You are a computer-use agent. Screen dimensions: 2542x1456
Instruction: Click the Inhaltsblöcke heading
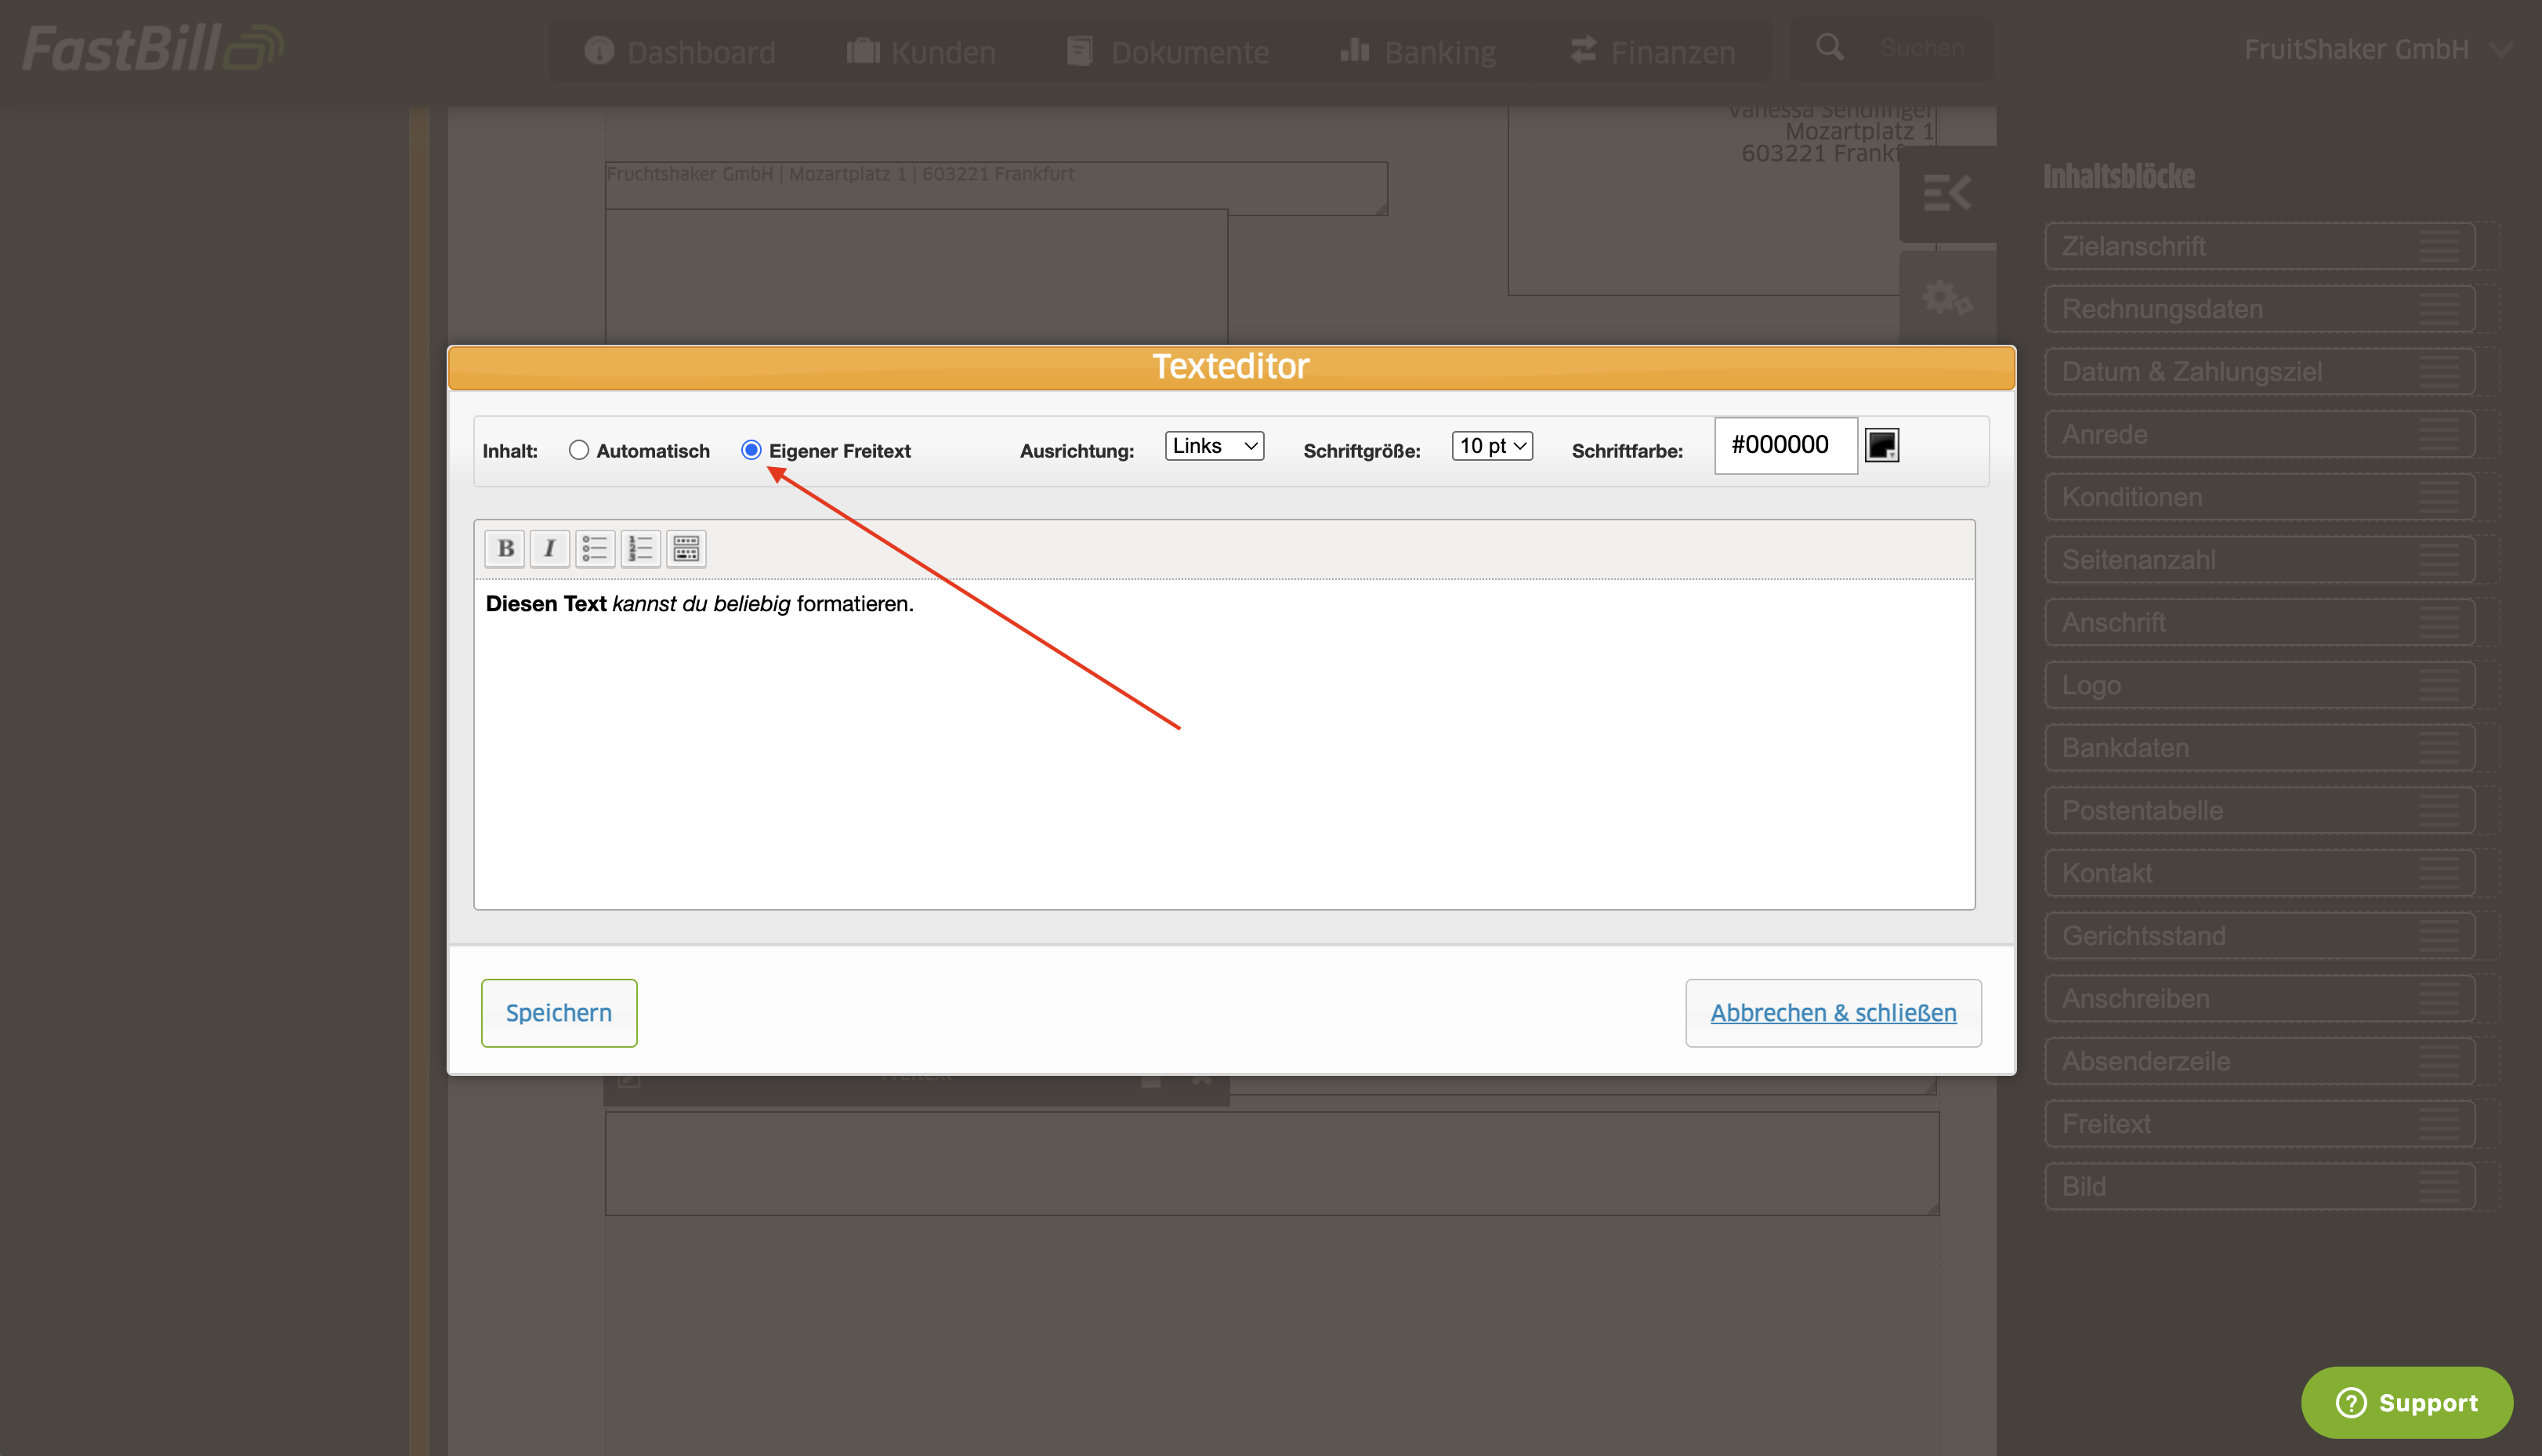coord(2119,177)
